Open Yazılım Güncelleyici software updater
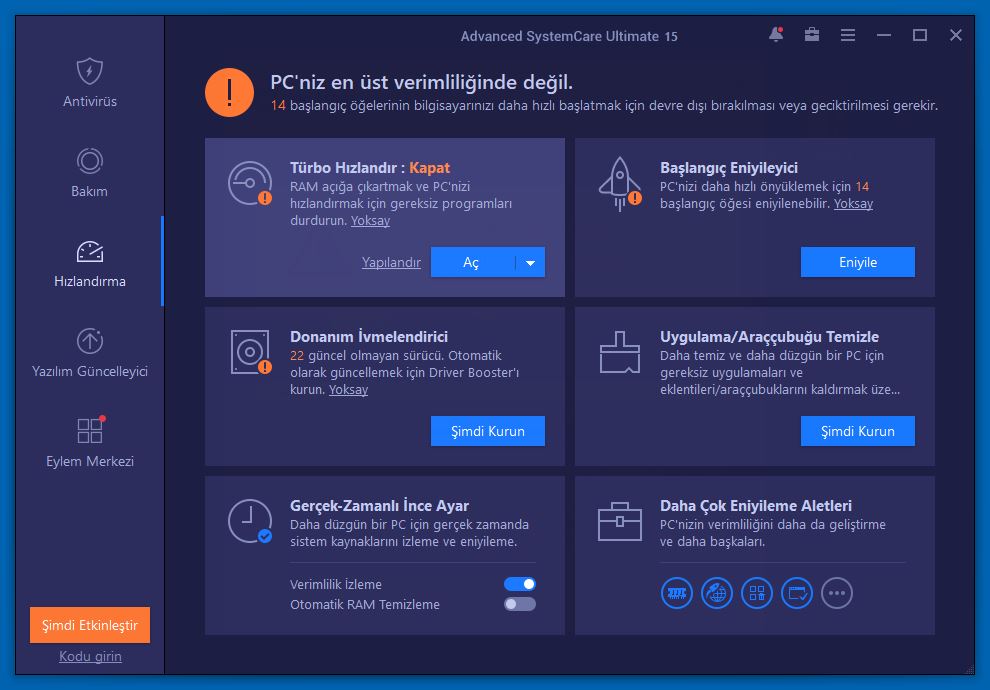Image resolution: width=990 pixels, height=690 pixels. pyautogui.click(x=90, y=353)
